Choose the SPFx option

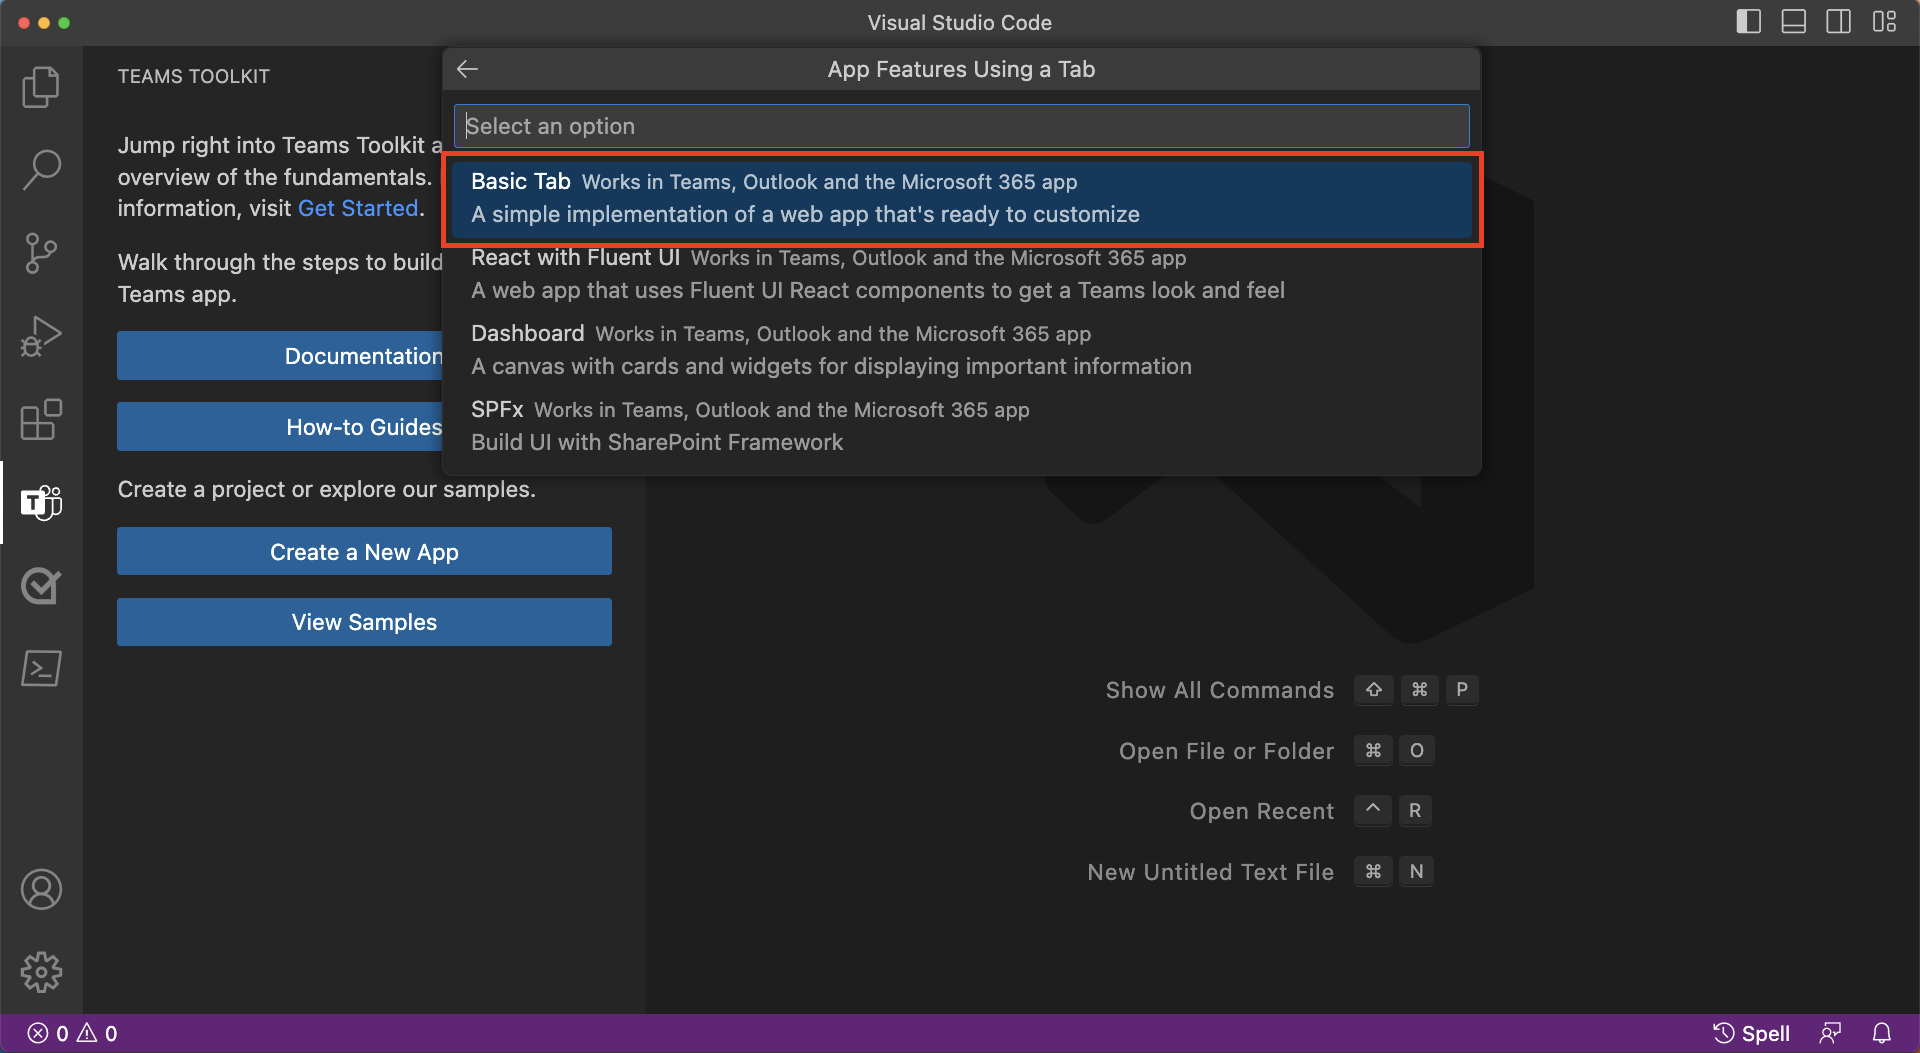click(x=961, y=426)
